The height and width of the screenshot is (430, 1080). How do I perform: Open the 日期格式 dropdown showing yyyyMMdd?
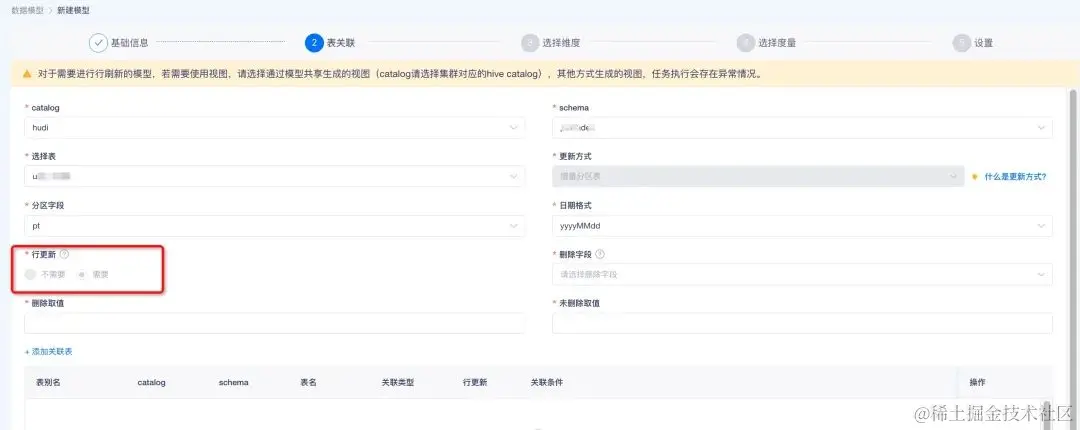[x=802, y=225]
